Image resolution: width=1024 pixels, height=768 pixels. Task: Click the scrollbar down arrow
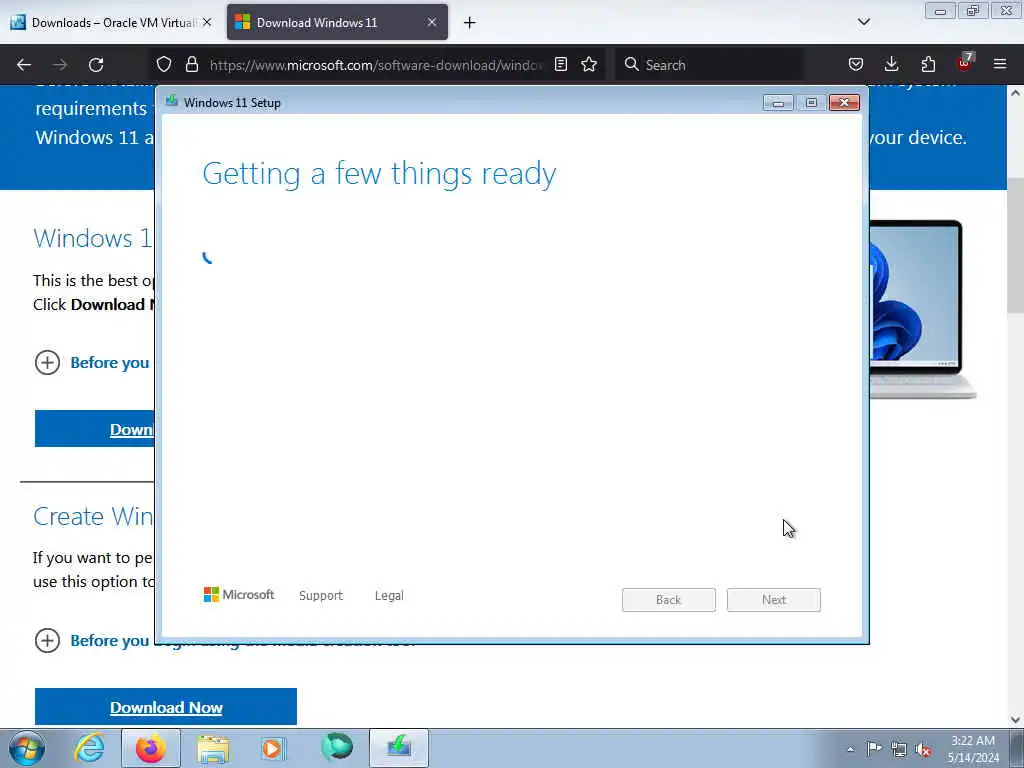pos(1015,720)
